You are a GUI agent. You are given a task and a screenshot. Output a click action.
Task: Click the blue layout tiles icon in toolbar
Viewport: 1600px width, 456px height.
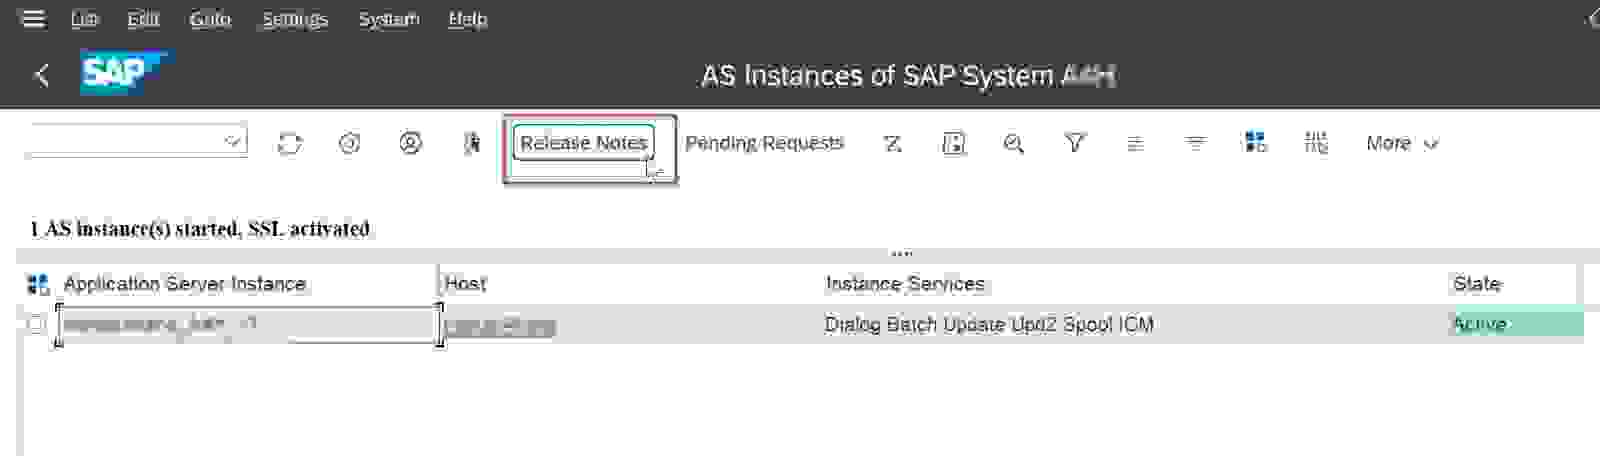coord(1255,142)
